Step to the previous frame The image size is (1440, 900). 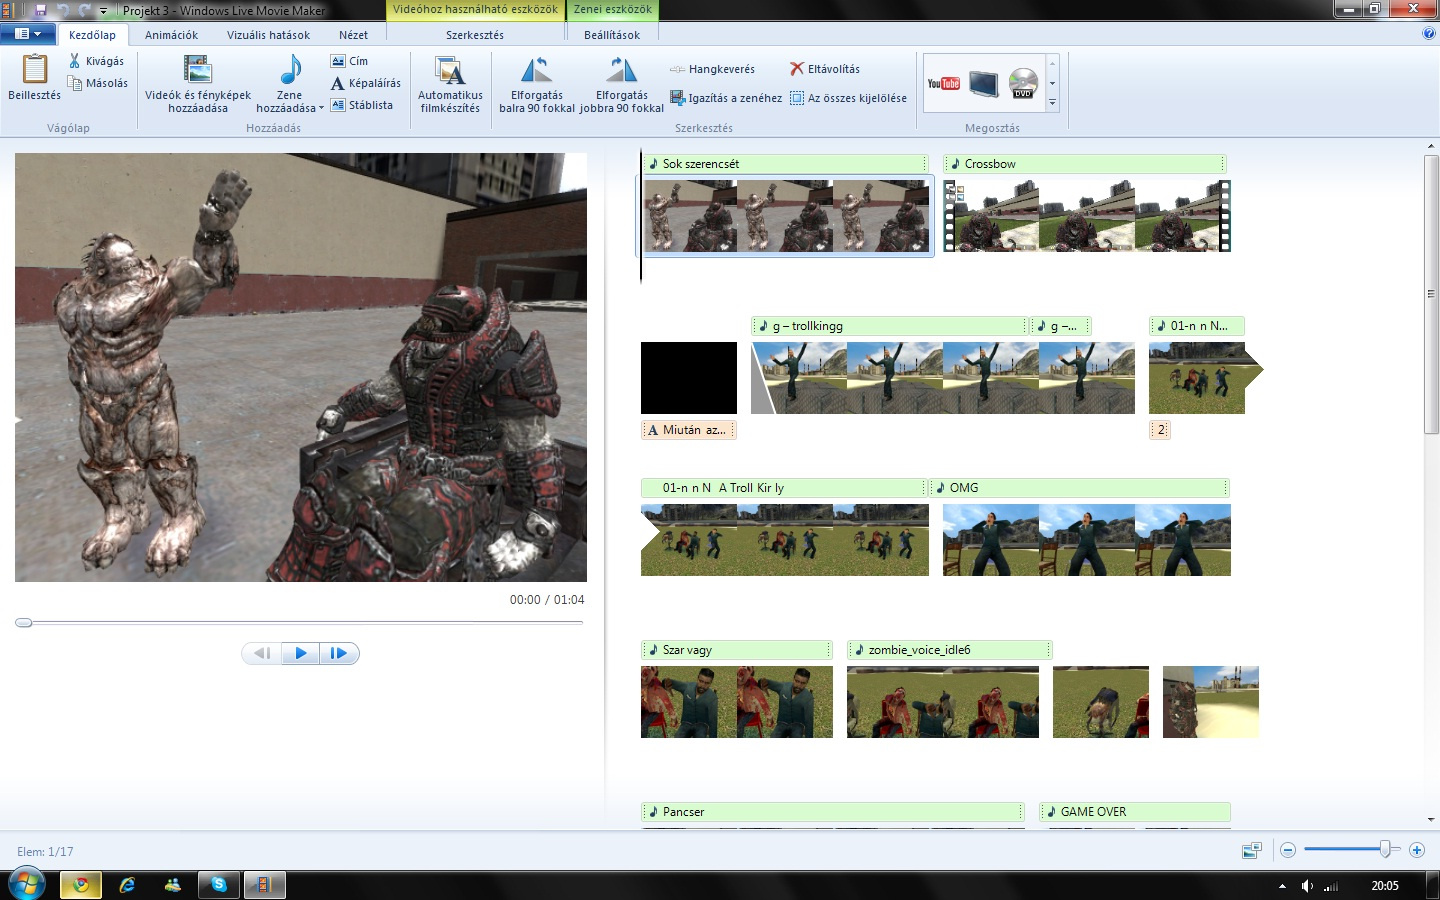click(x=262, y=653)
